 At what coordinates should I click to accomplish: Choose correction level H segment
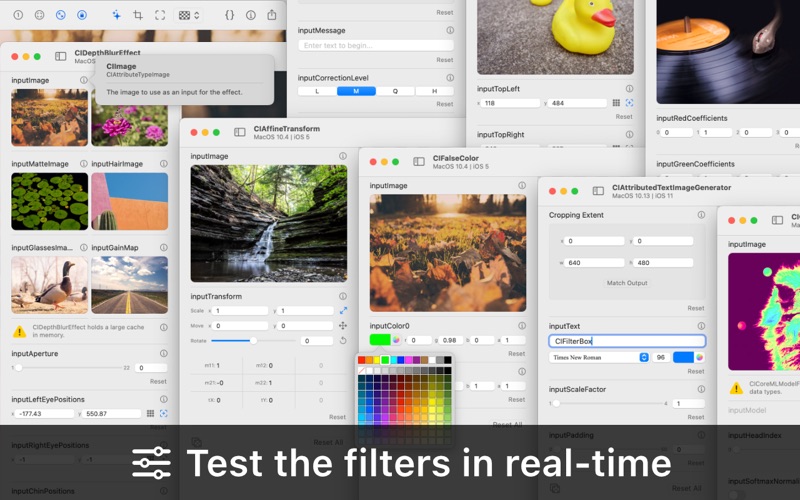coord(434,91)
